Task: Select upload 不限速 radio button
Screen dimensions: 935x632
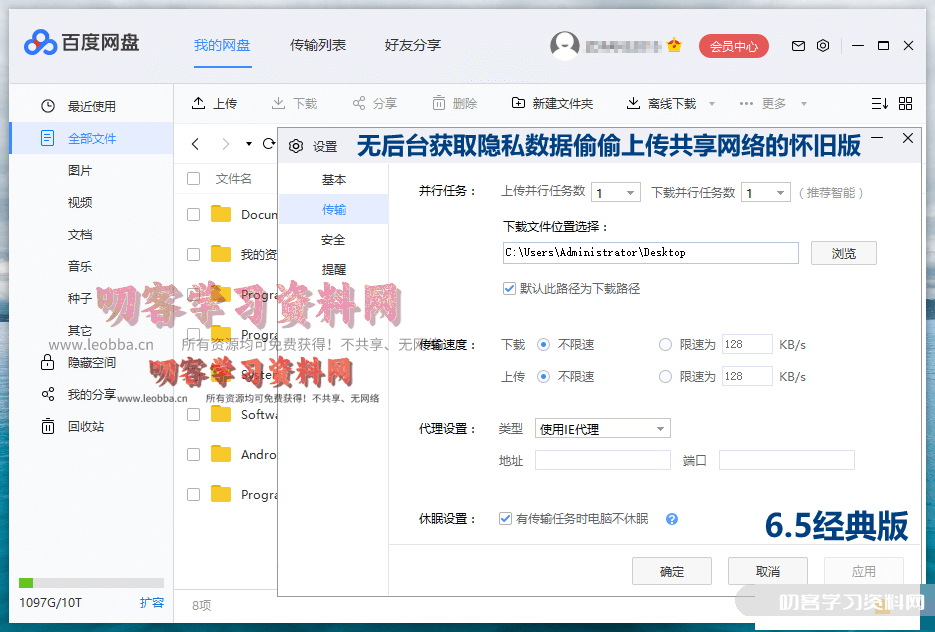Action: click(x=544, y=377)
